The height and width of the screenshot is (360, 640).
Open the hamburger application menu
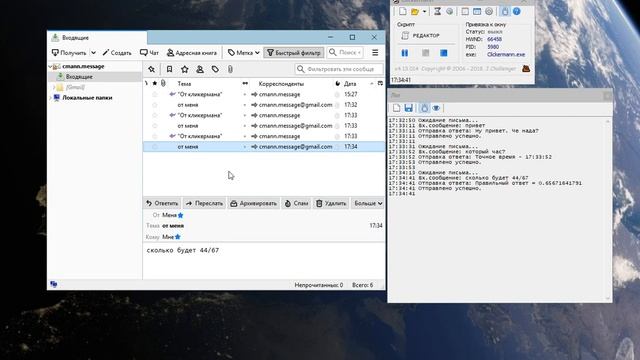pos(375,53)
